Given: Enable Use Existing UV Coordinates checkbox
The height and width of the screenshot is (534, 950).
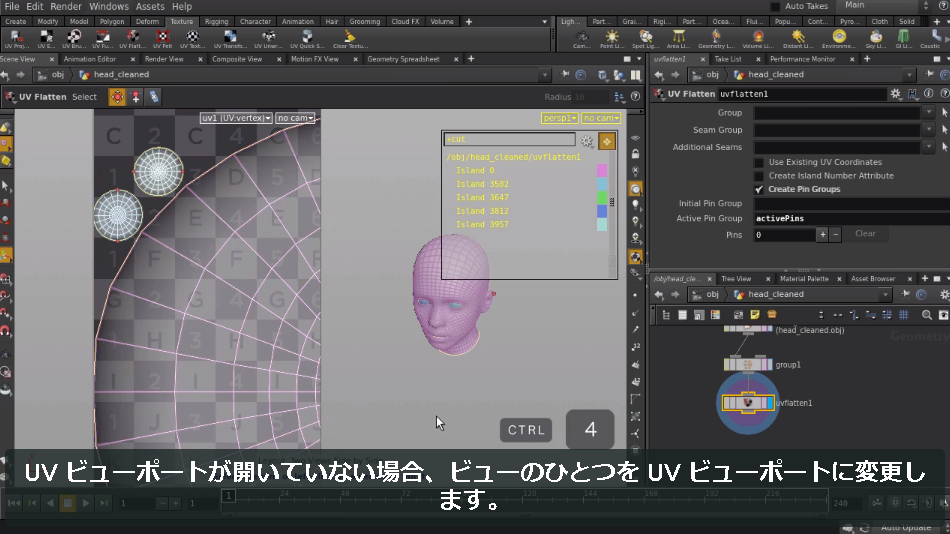Looking at the screenshot, I should [x=759, y=162].
